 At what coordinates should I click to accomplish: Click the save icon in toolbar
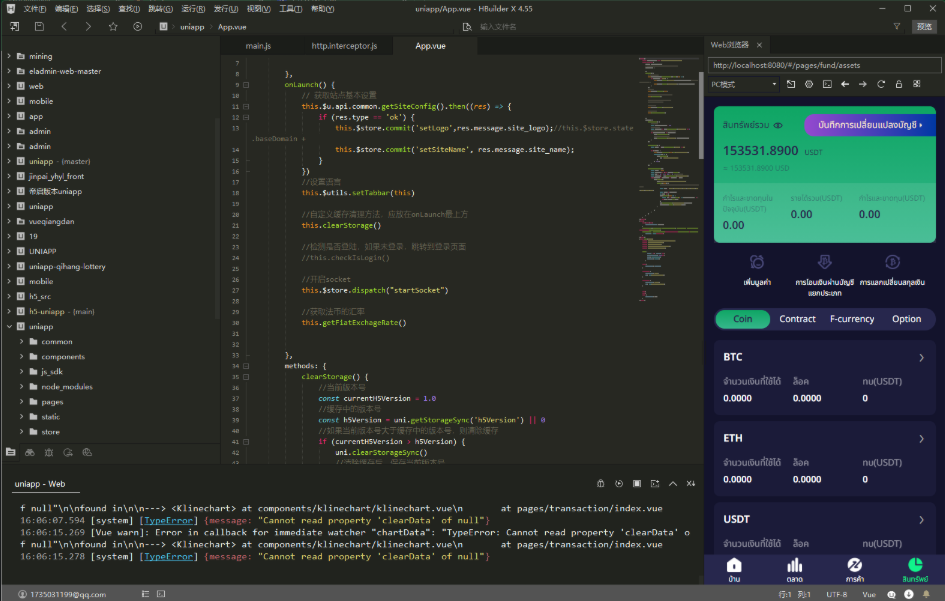pyautogui.click(x=39, y=27)
